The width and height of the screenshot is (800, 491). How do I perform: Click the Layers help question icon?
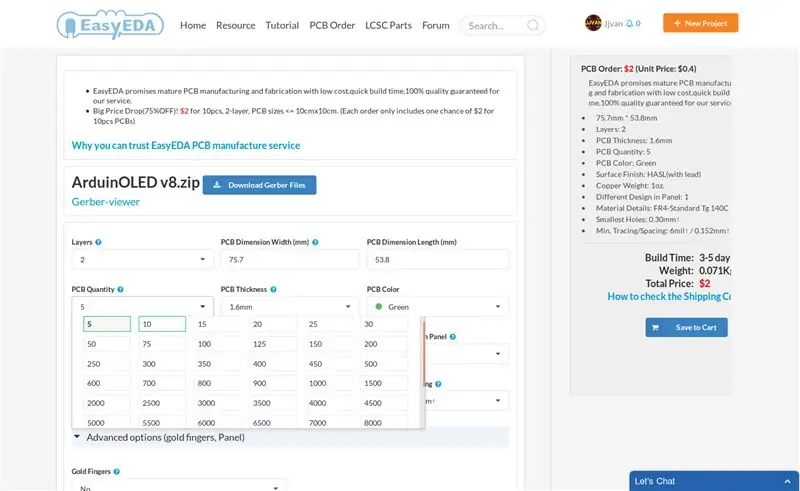(98, 242)
